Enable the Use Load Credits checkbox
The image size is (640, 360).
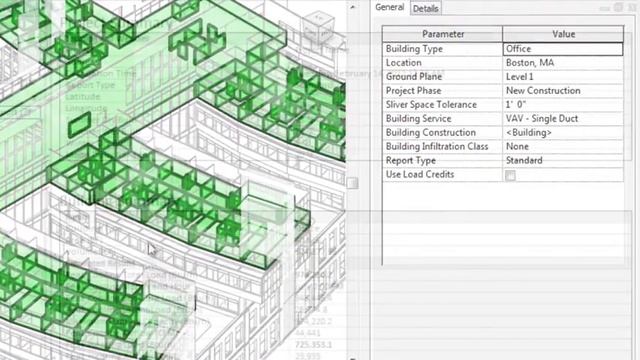[510, 175]
